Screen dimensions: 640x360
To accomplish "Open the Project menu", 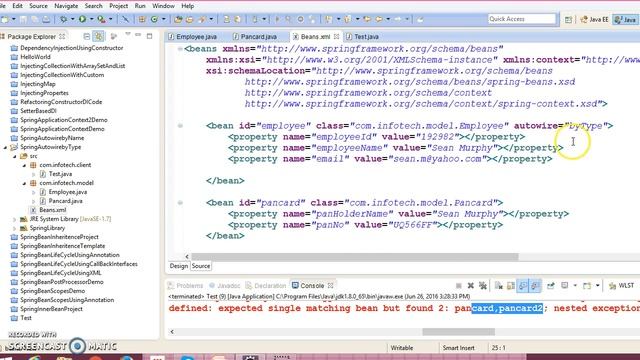I will (x=118, y=6).
